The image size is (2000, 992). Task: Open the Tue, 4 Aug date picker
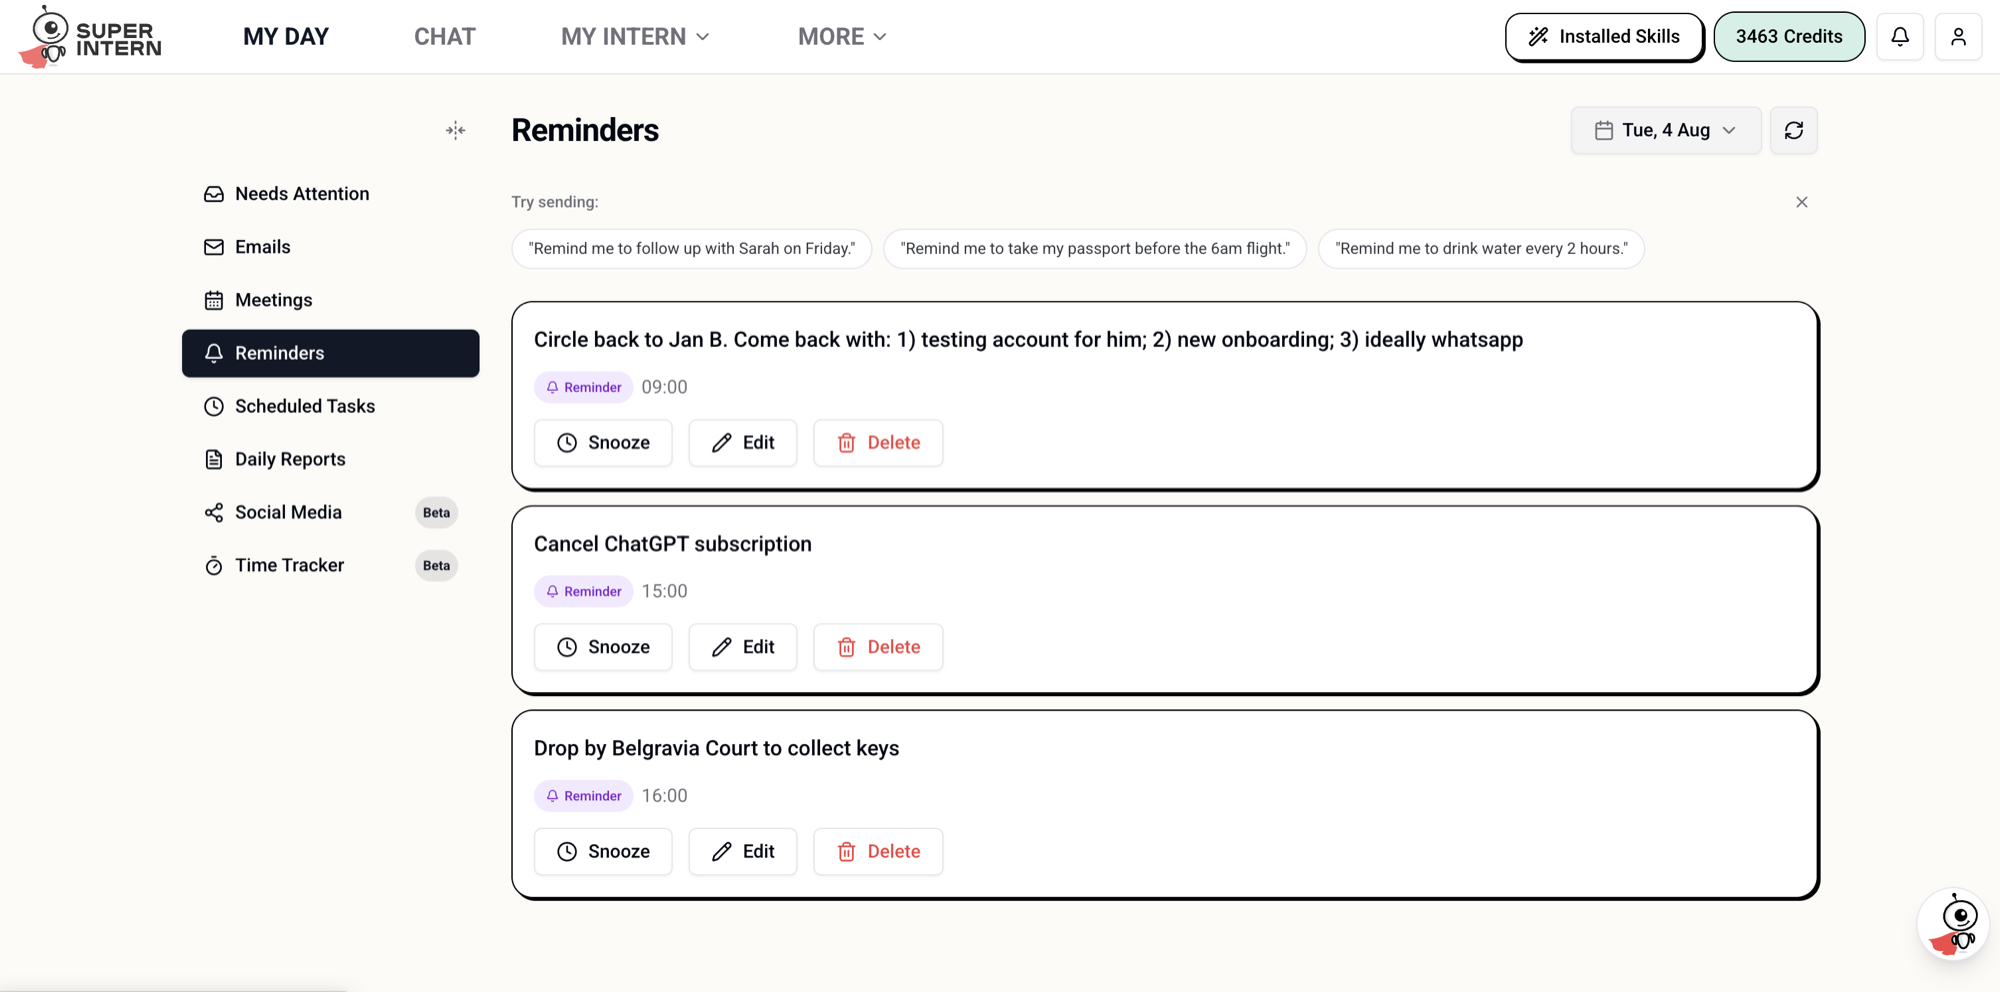pyautogui.click(x=1666, y=130)
